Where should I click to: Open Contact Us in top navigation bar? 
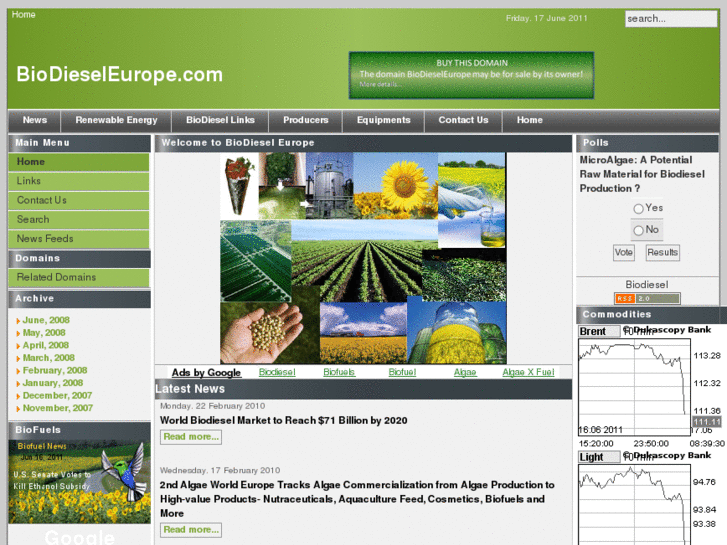pyautogui.click(x=463, y=120)
